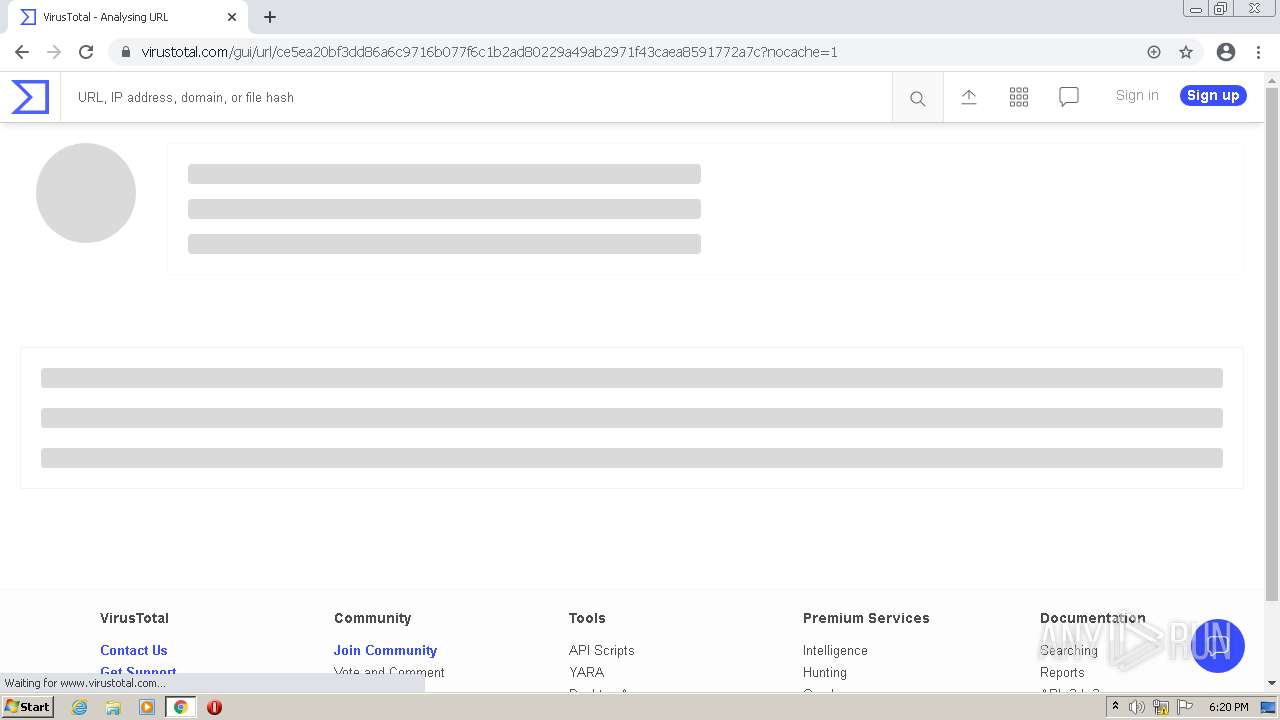Click the install/add circle-plus icon in address bar
The image size is (1280, 720).
pos(1154,52)
